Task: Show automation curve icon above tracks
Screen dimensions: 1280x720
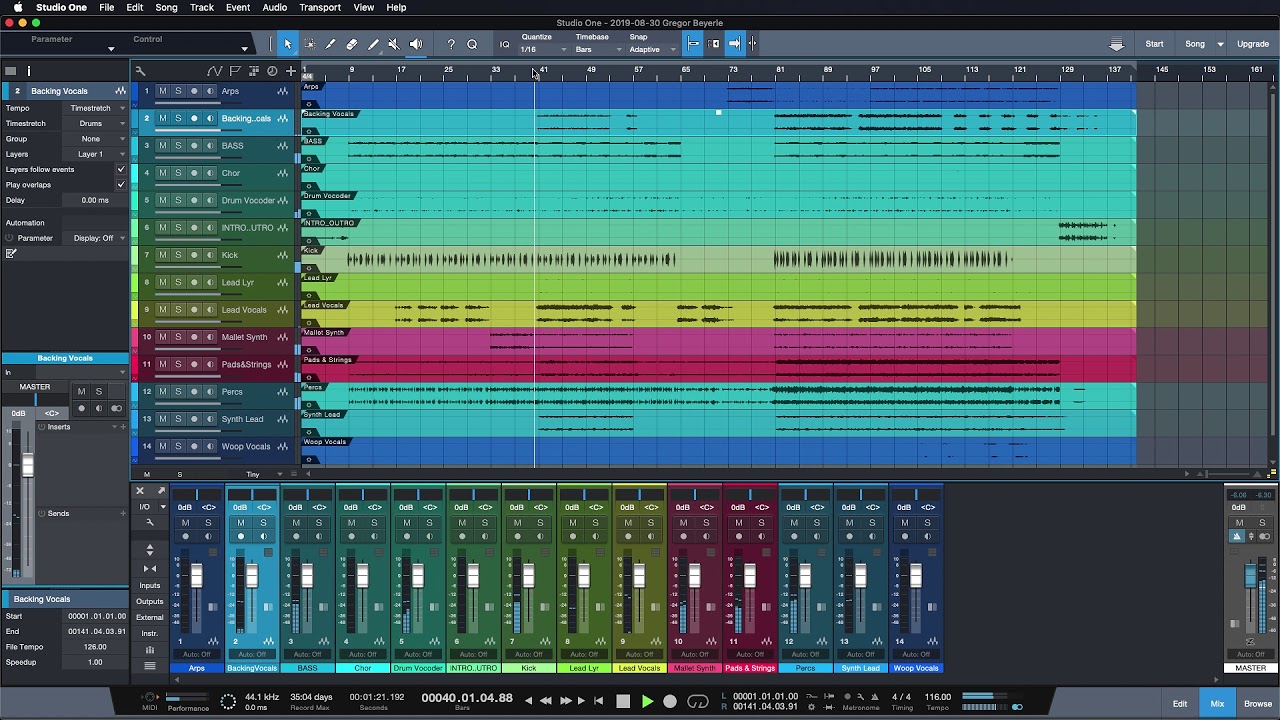Action: pyautogui.click(x=214, y=71)
